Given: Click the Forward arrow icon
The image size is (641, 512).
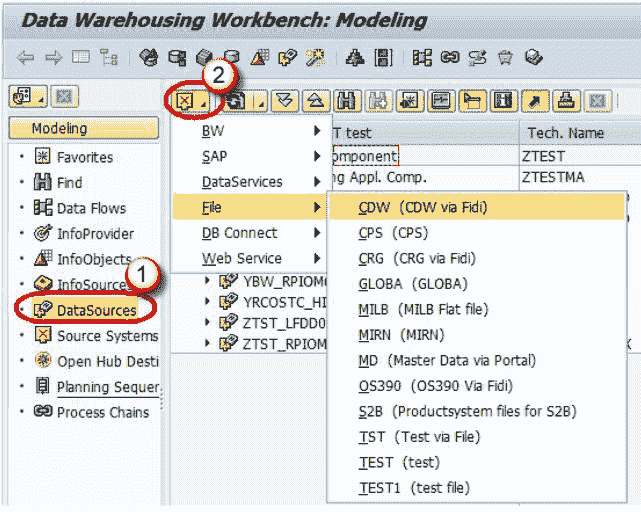Looking at the screenshot, I should 53,57.
